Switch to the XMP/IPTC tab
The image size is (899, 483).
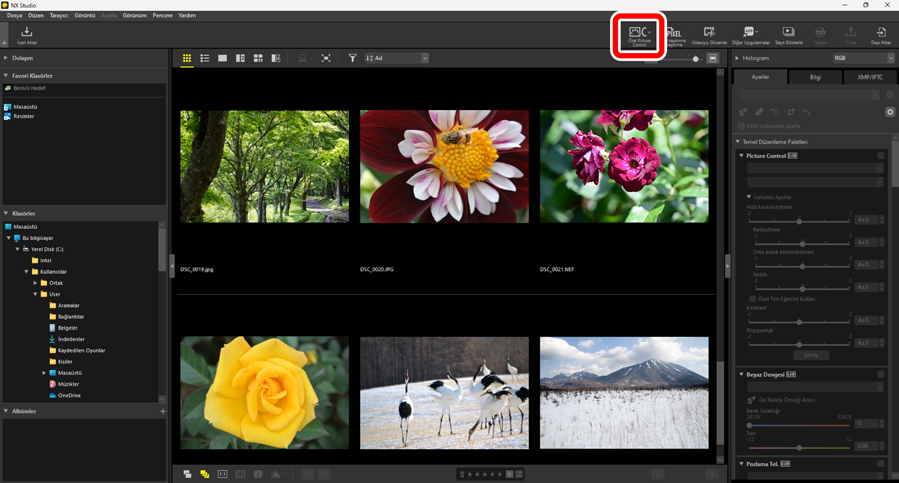(869, 77)
